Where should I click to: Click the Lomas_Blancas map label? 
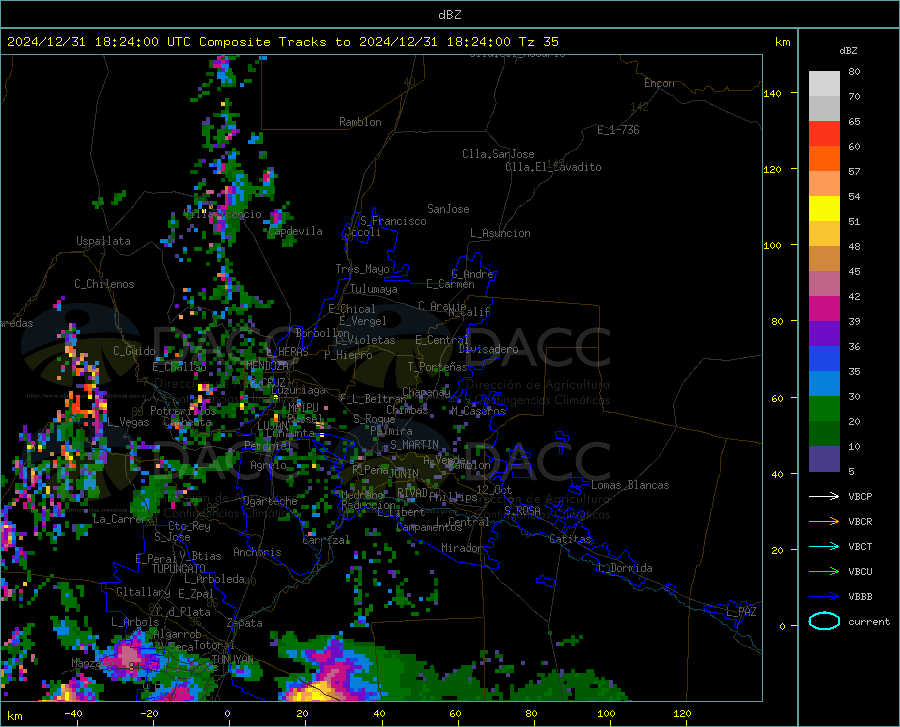(x=630, y=485)
